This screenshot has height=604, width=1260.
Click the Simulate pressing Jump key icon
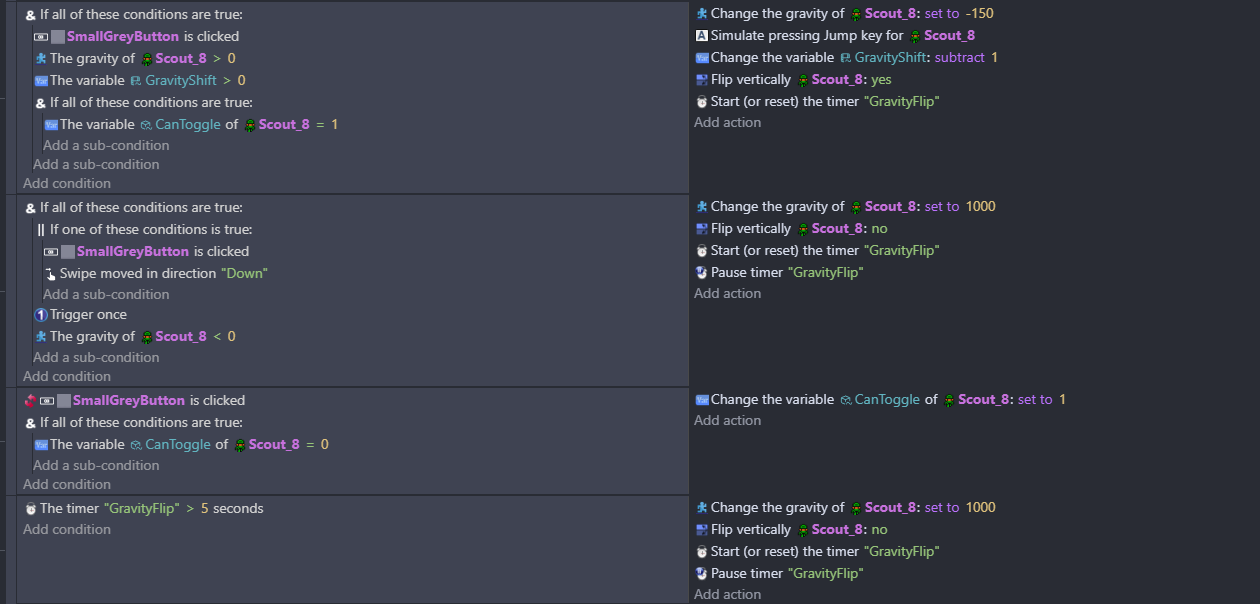coord(701,36)
